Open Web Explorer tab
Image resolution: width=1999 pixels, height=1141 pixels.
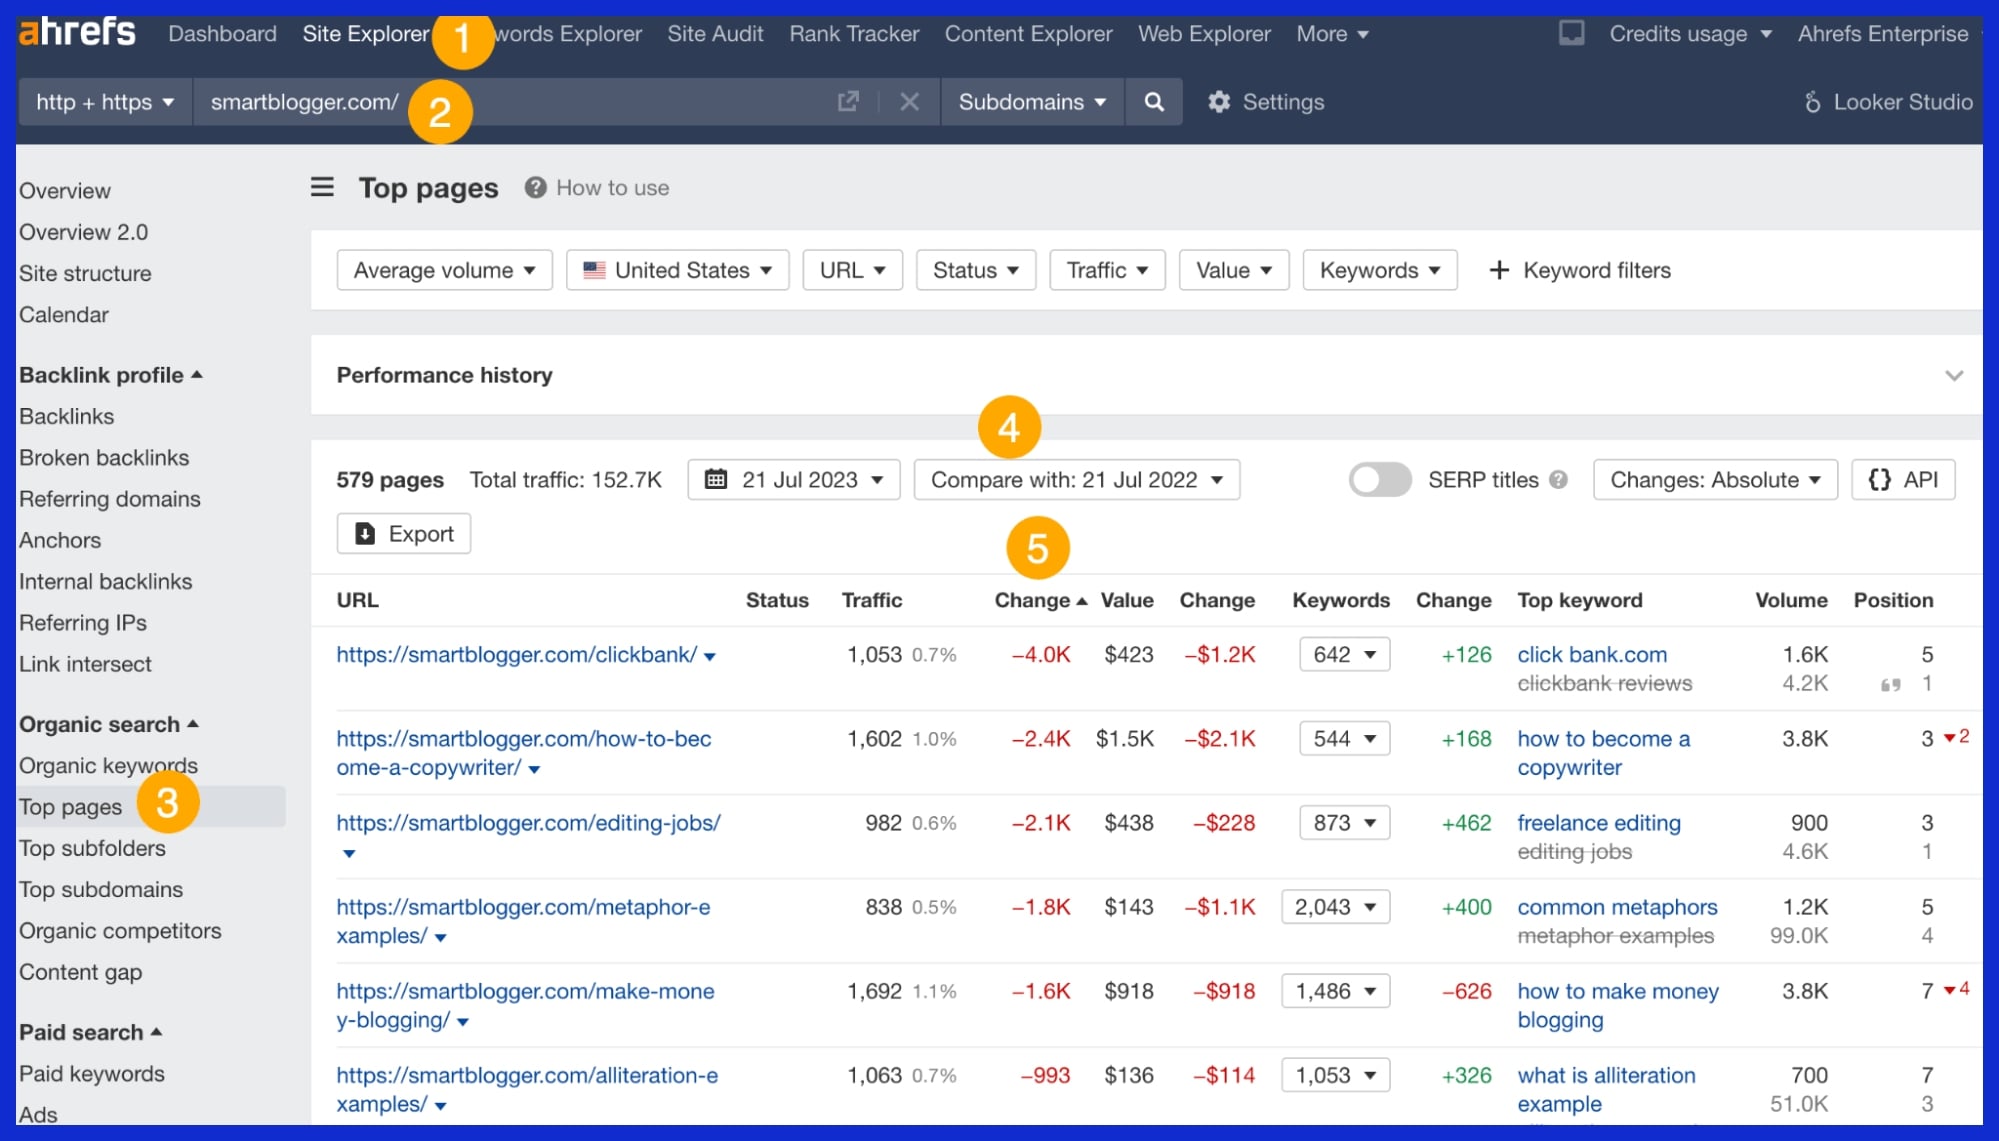[x=1204, y=34]
